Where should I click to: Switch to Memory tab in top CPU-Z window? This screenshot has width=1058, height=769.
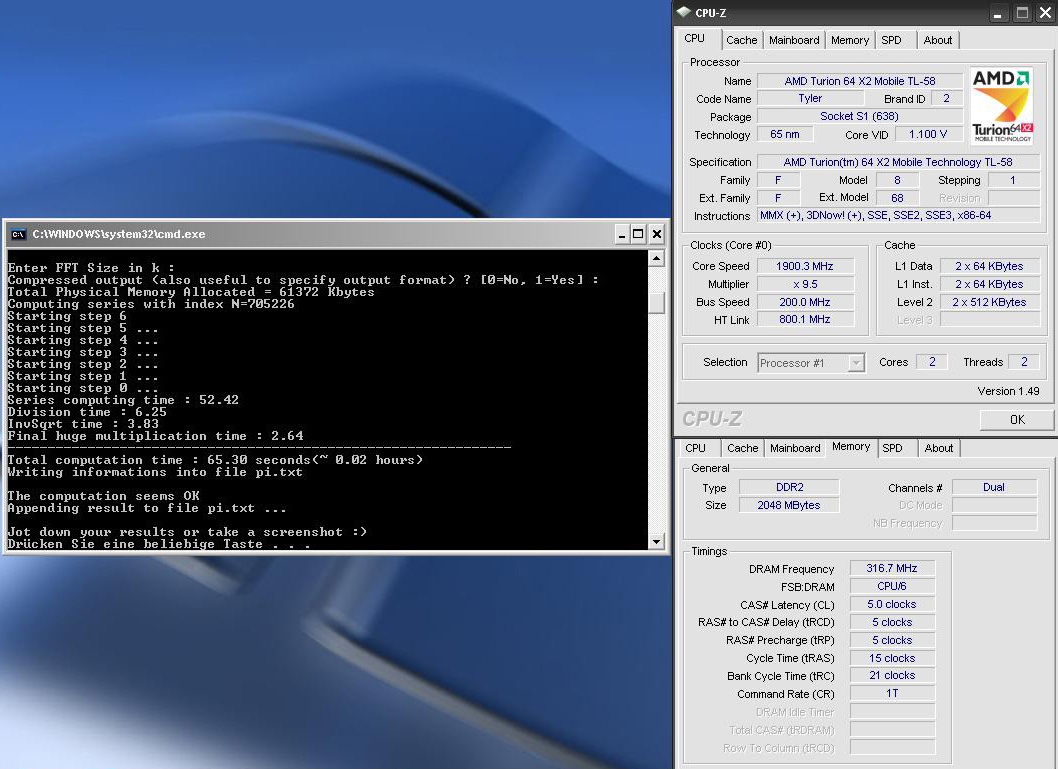[x=850, y=40]
